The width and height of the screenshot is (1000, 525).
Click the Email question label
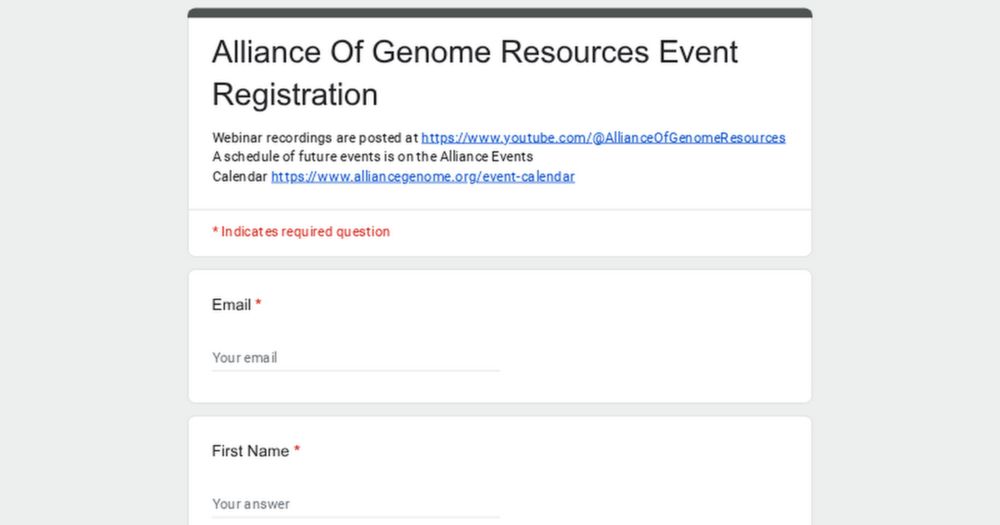point(231,305)
